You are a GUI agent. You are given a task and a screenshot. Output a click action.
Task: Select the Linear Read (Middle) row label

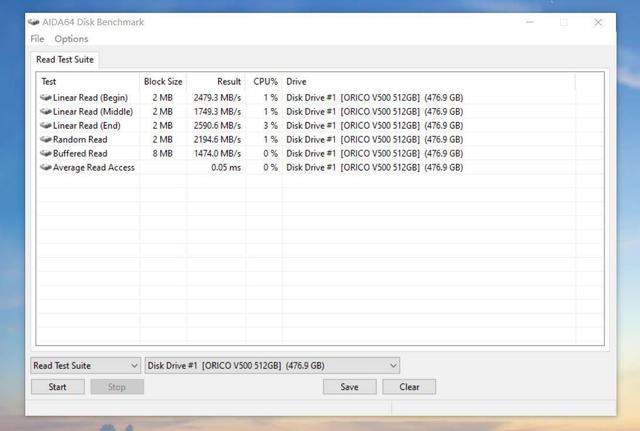pos(93,111)
